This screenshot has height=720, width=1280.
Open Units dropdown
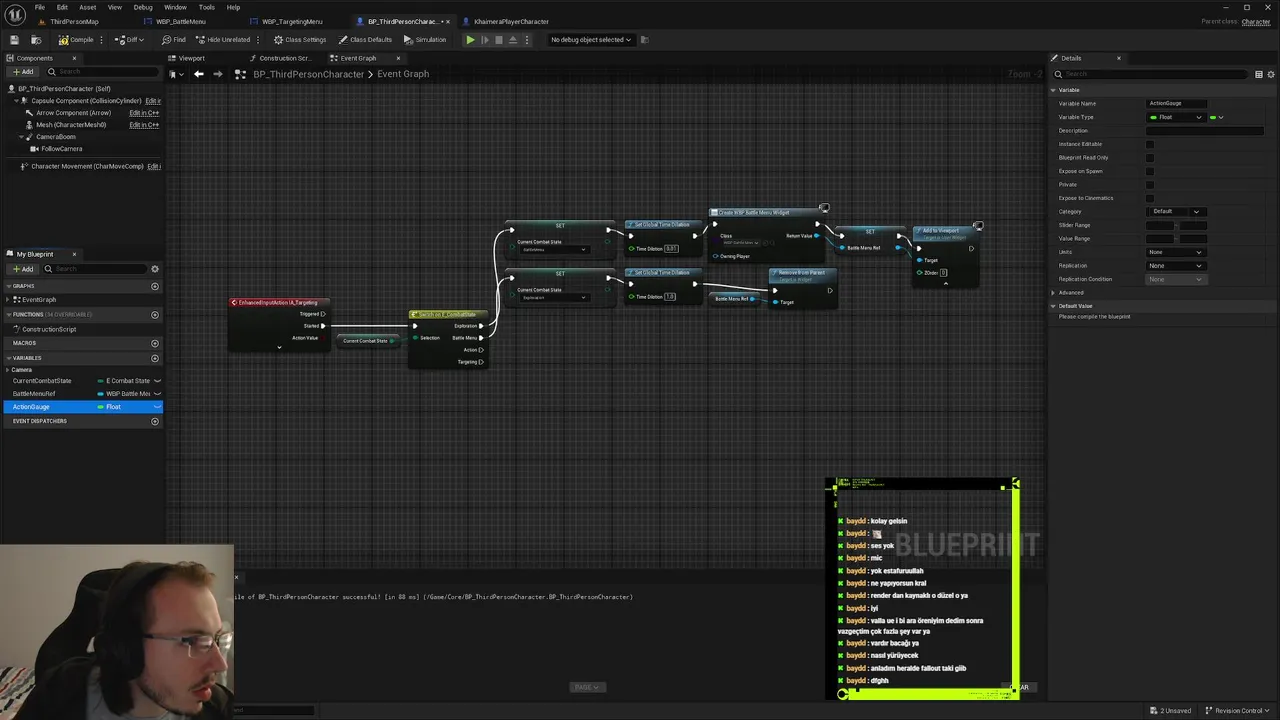1176,252
